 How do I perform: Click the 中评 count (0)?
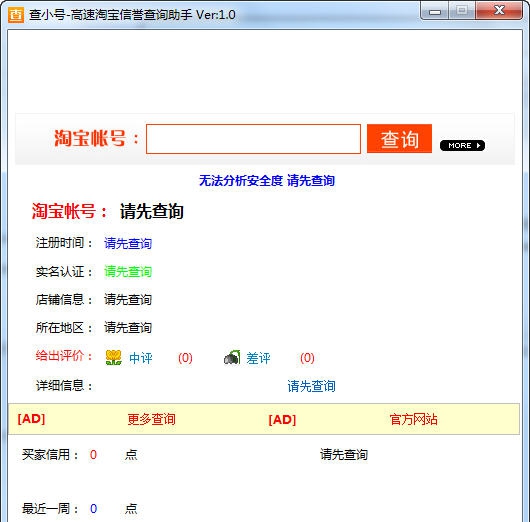185,358
